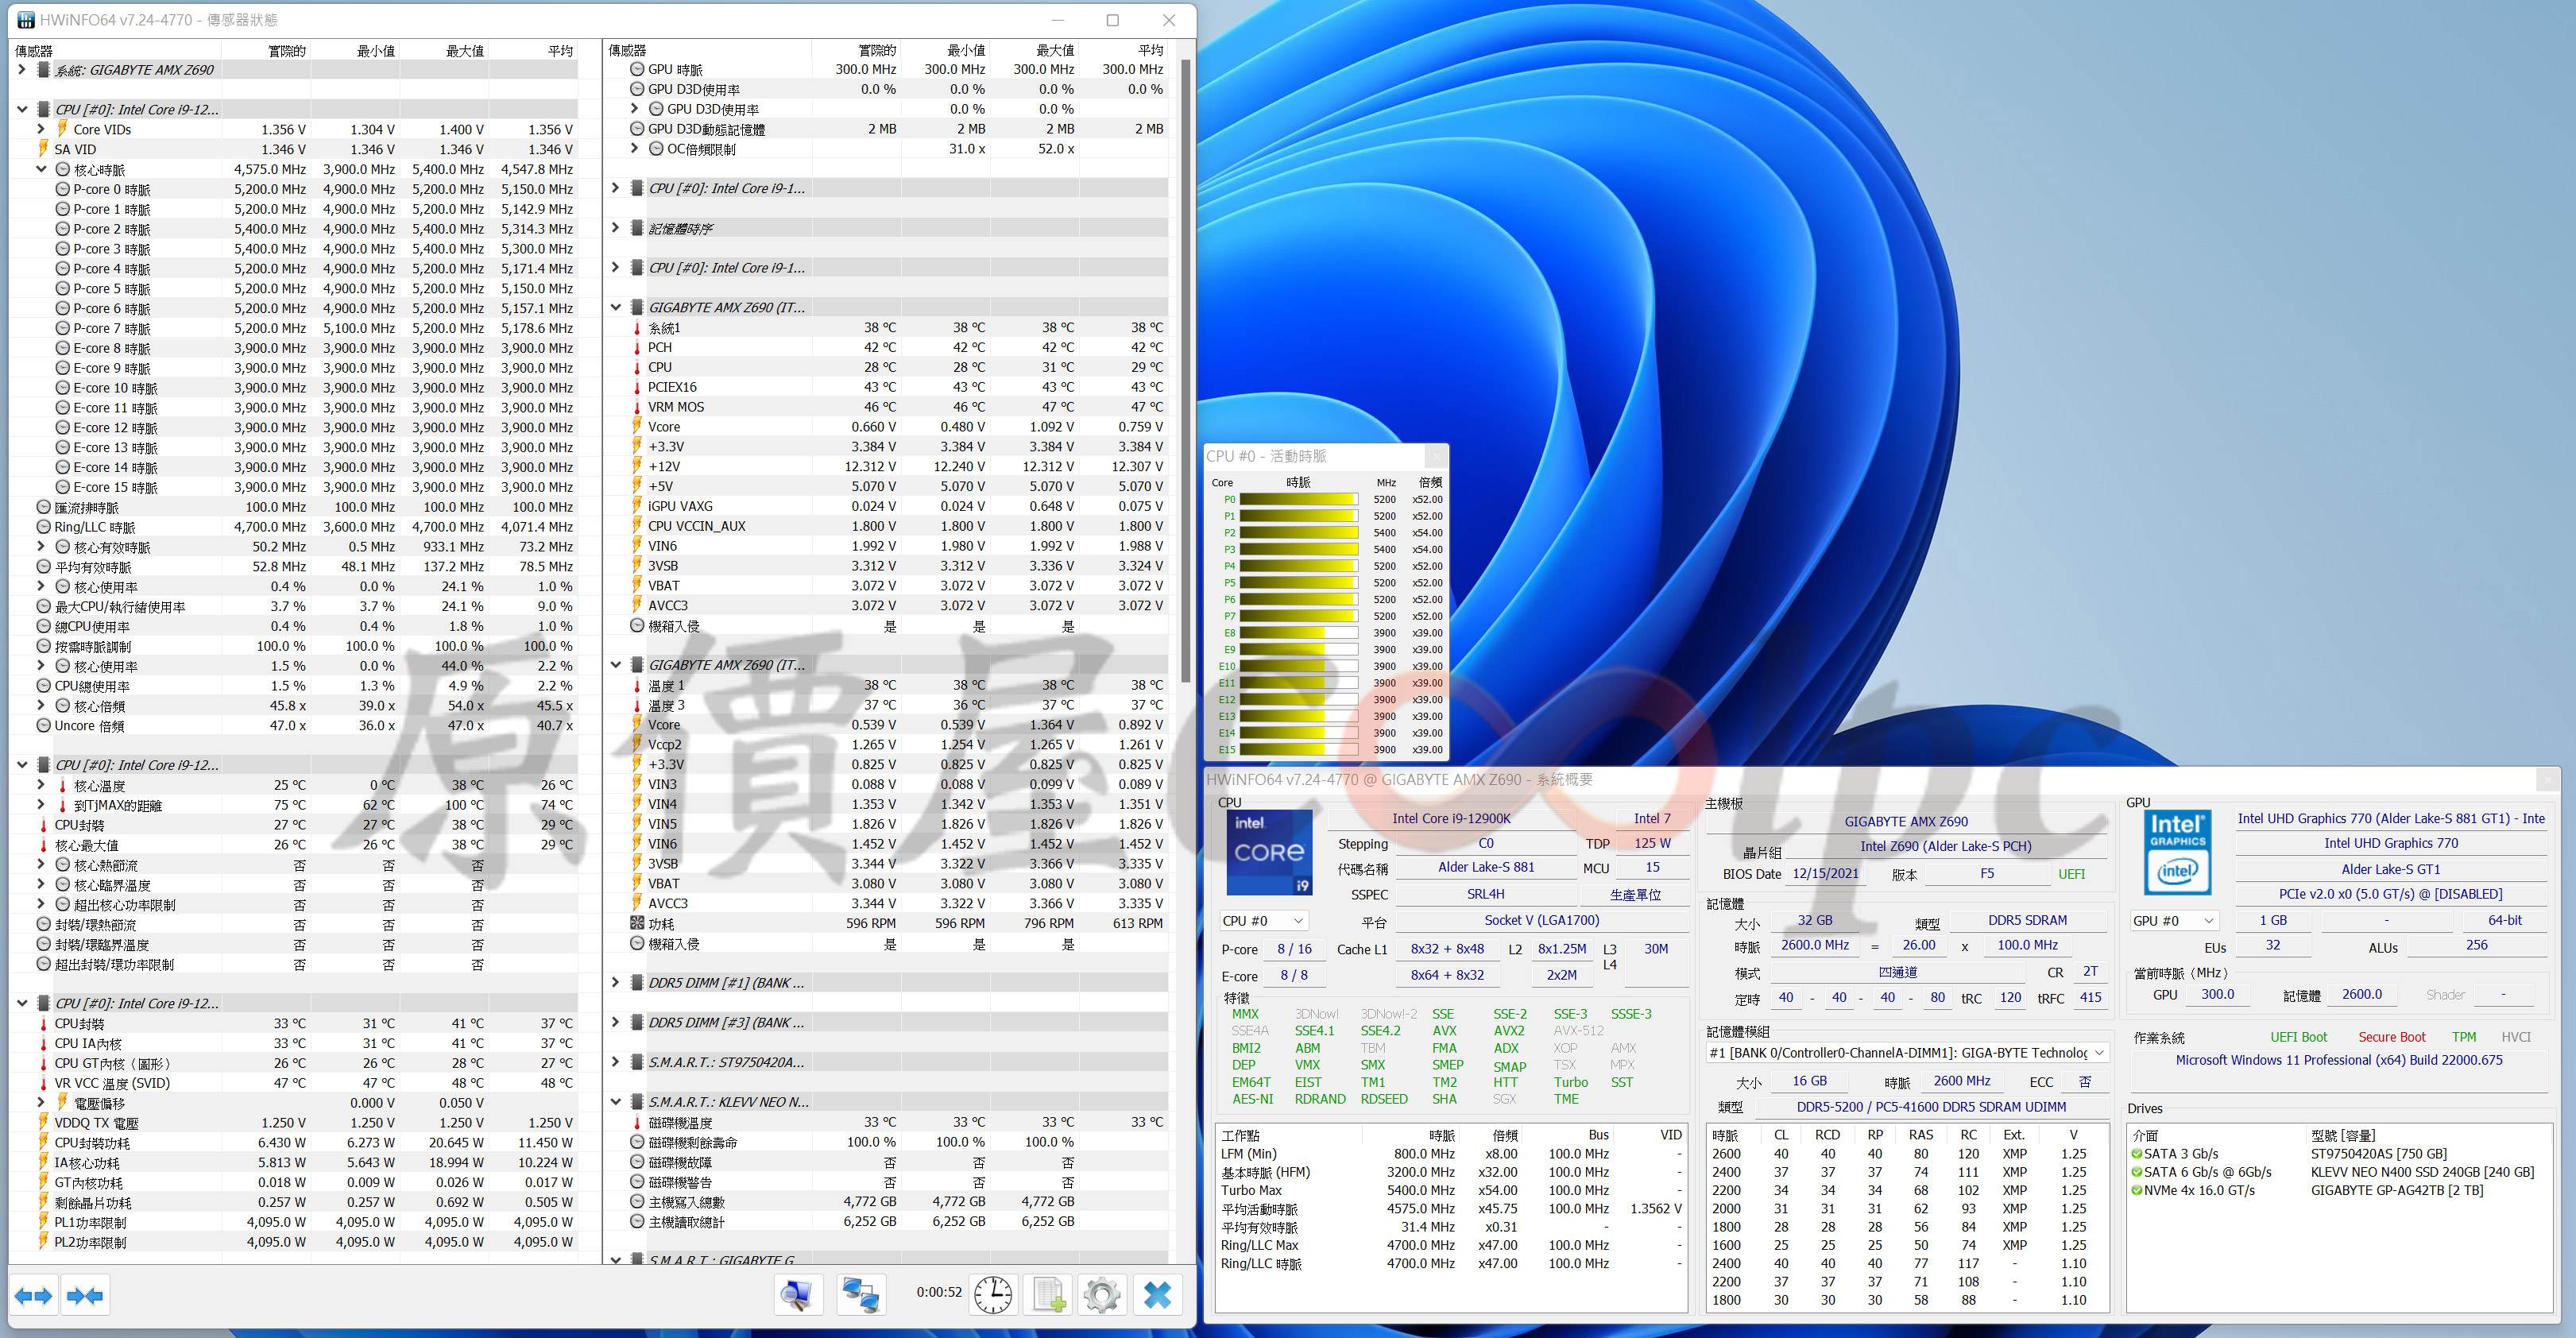Expand the 核心溫度 row
Viewport: 2576px width, 1338px height.
(x=41, y=785)
